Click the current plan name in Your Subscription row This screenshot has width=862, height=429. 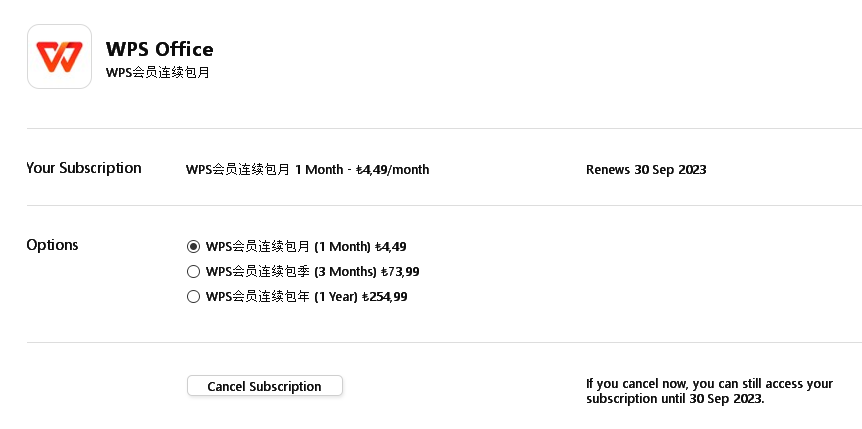[264, 170]
